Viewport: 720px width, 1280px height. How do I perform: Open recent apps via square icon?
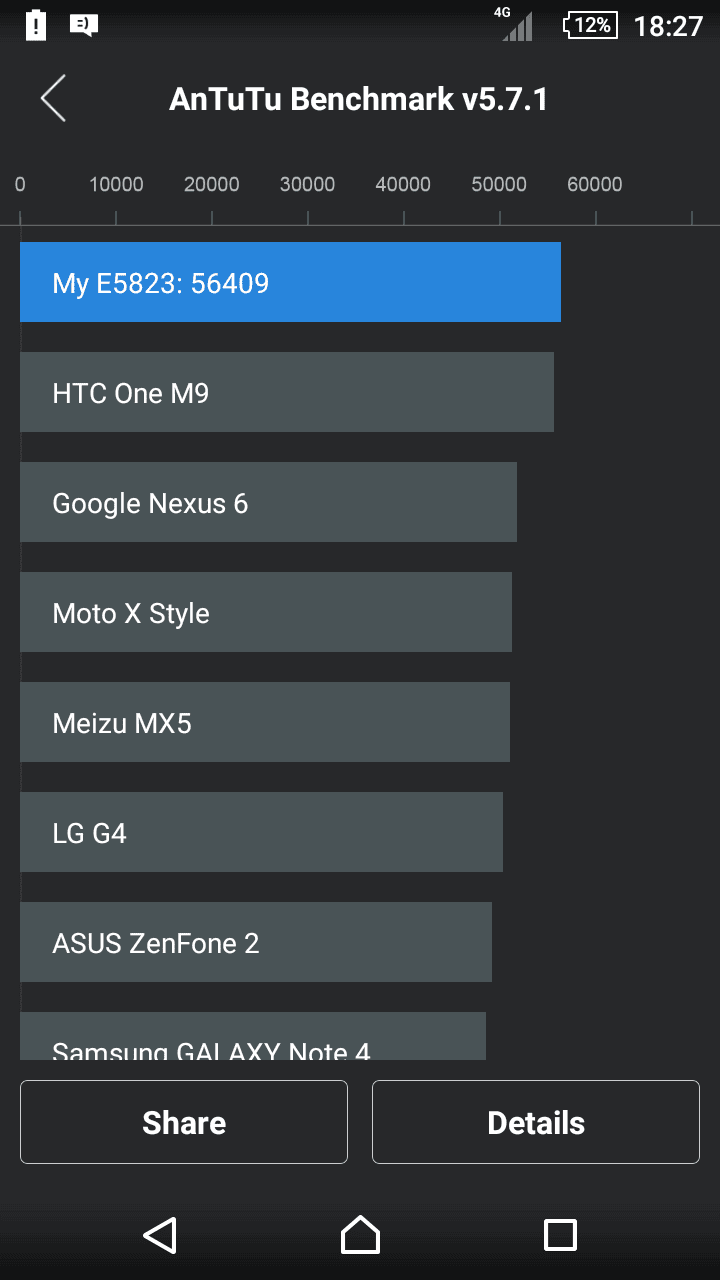click(560, 1235)
